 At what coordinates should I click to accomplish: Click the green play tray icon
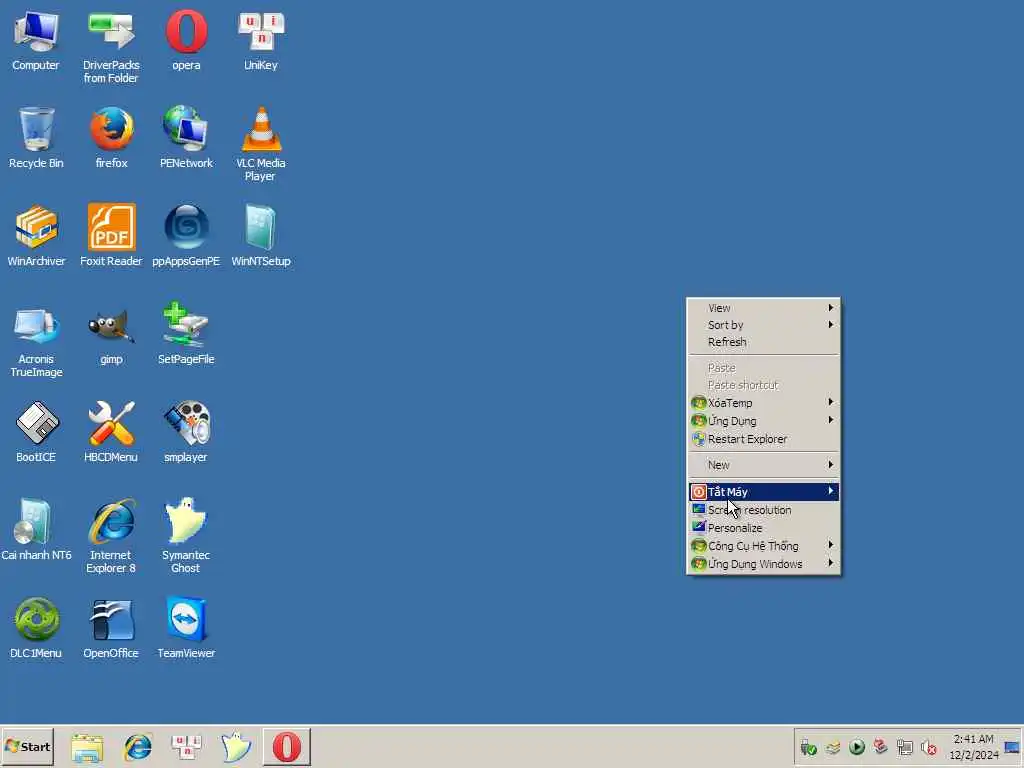(x=857, y=747)
